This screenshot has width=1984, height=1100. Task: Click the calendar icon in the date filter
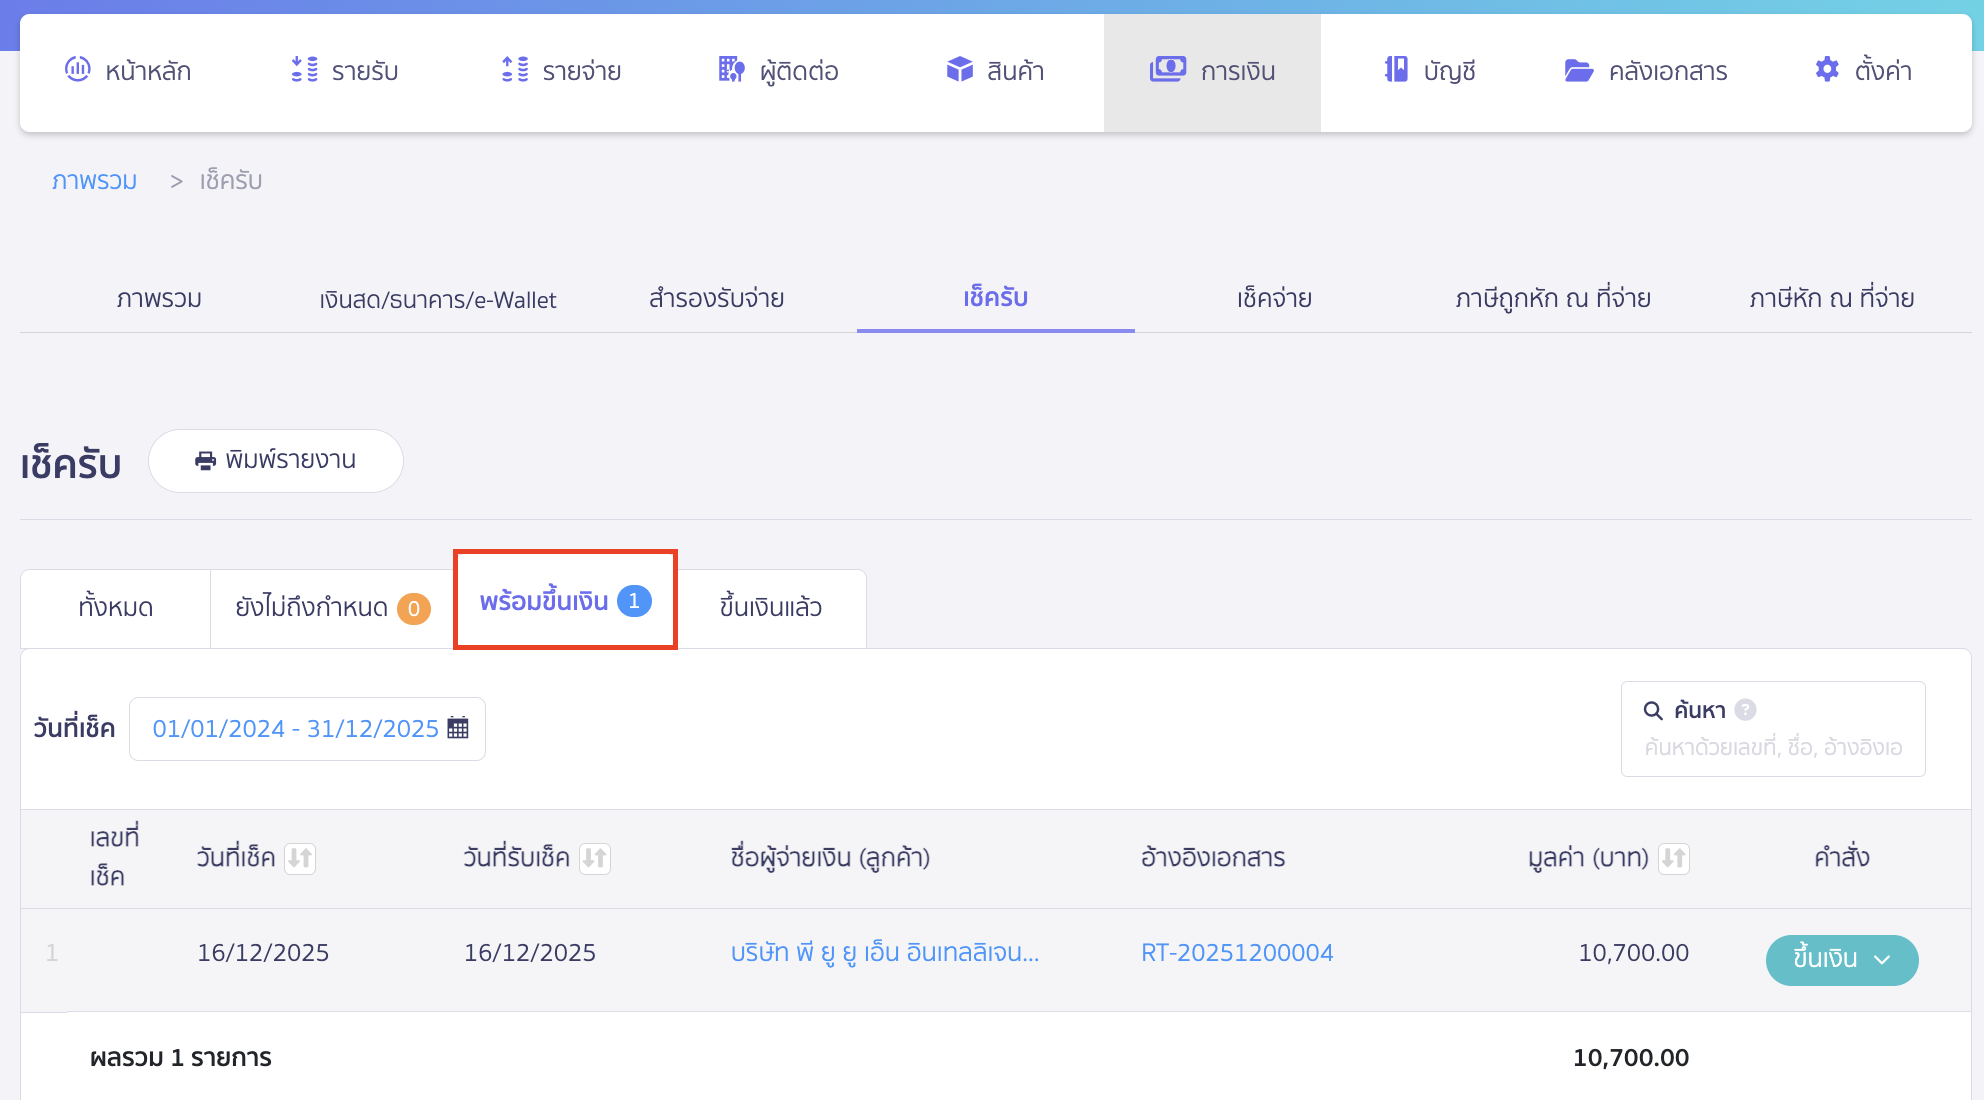pos(458,728)
